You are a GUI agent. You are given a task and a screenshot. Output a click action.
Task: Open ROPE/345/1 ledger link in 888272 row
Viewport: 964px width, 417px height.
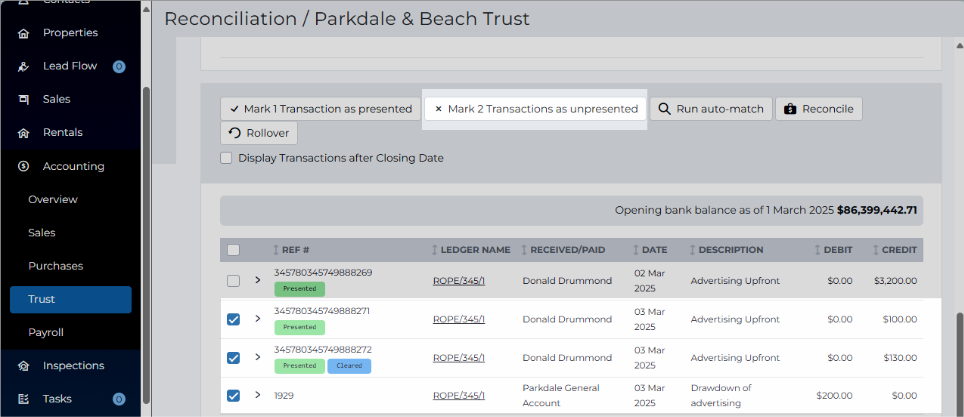[x=459, y=357]
